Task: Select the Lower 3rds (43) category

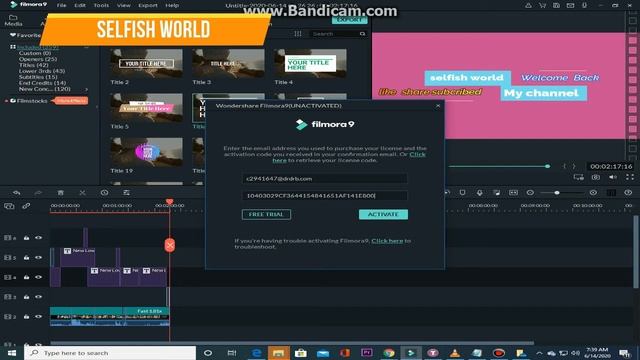Action: 42,71
